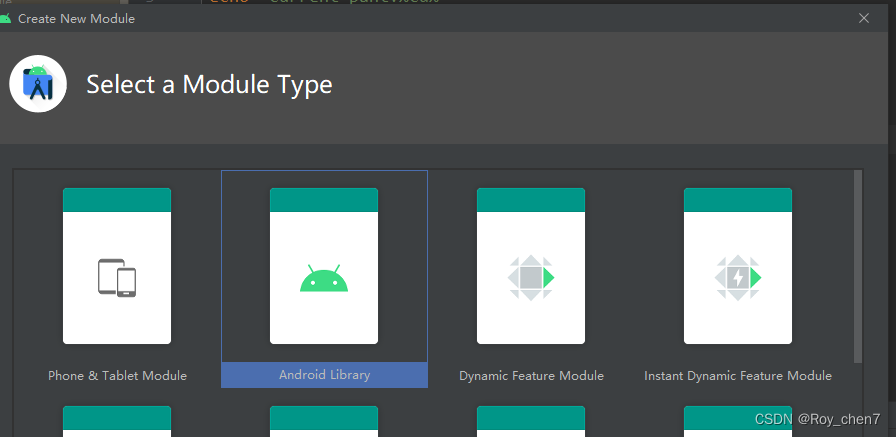896x437 pixels.
Task: Click the 'Instant Dynamic Feature Module' label
Action: coord(738,376)
